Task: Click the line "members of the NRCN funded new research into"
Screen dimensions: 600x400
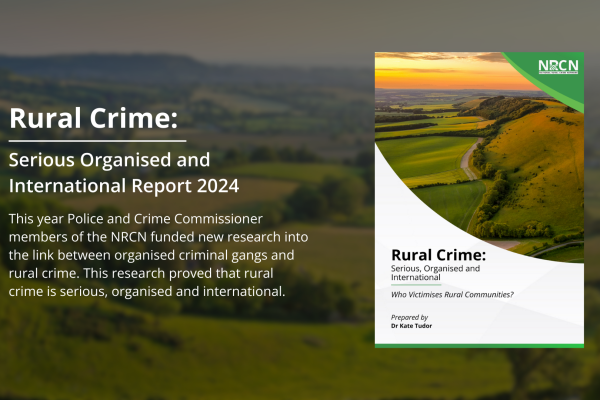Action: 158,237
